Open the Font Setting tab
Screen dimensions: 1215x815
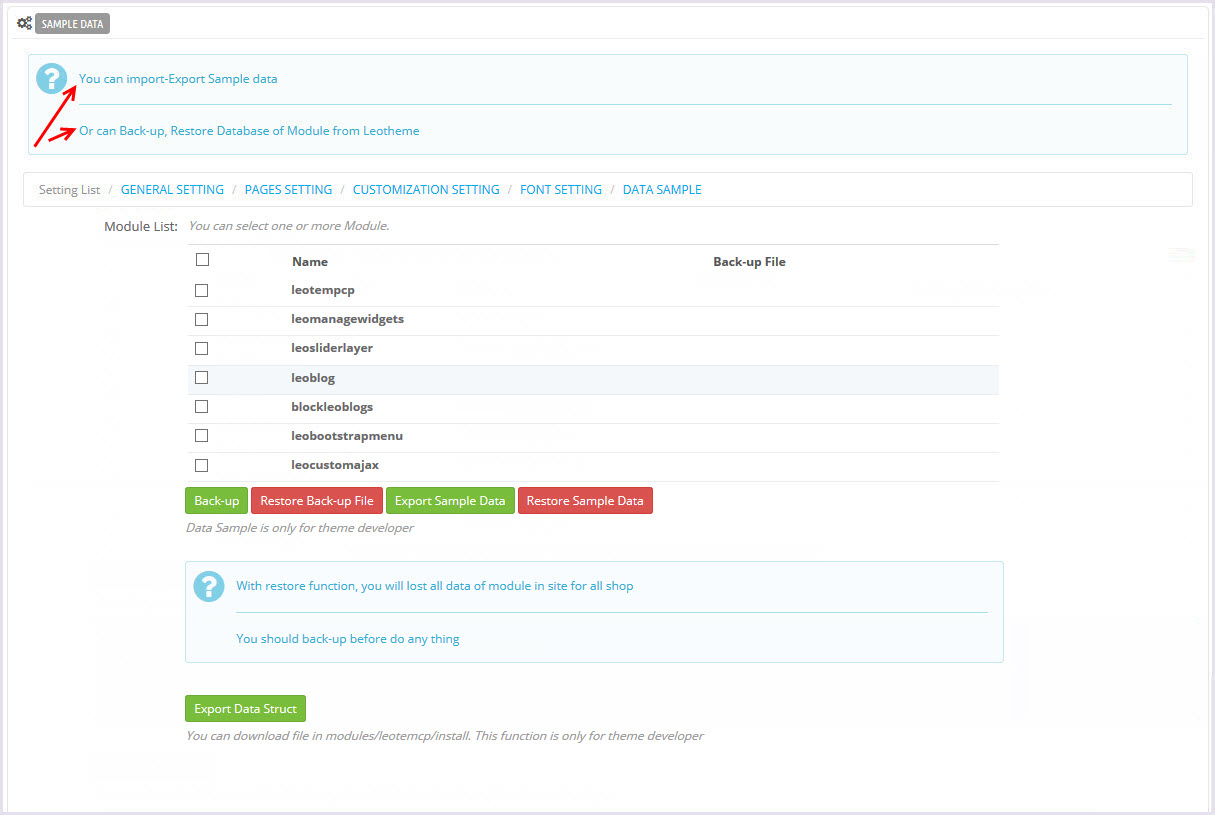point(561,190)
